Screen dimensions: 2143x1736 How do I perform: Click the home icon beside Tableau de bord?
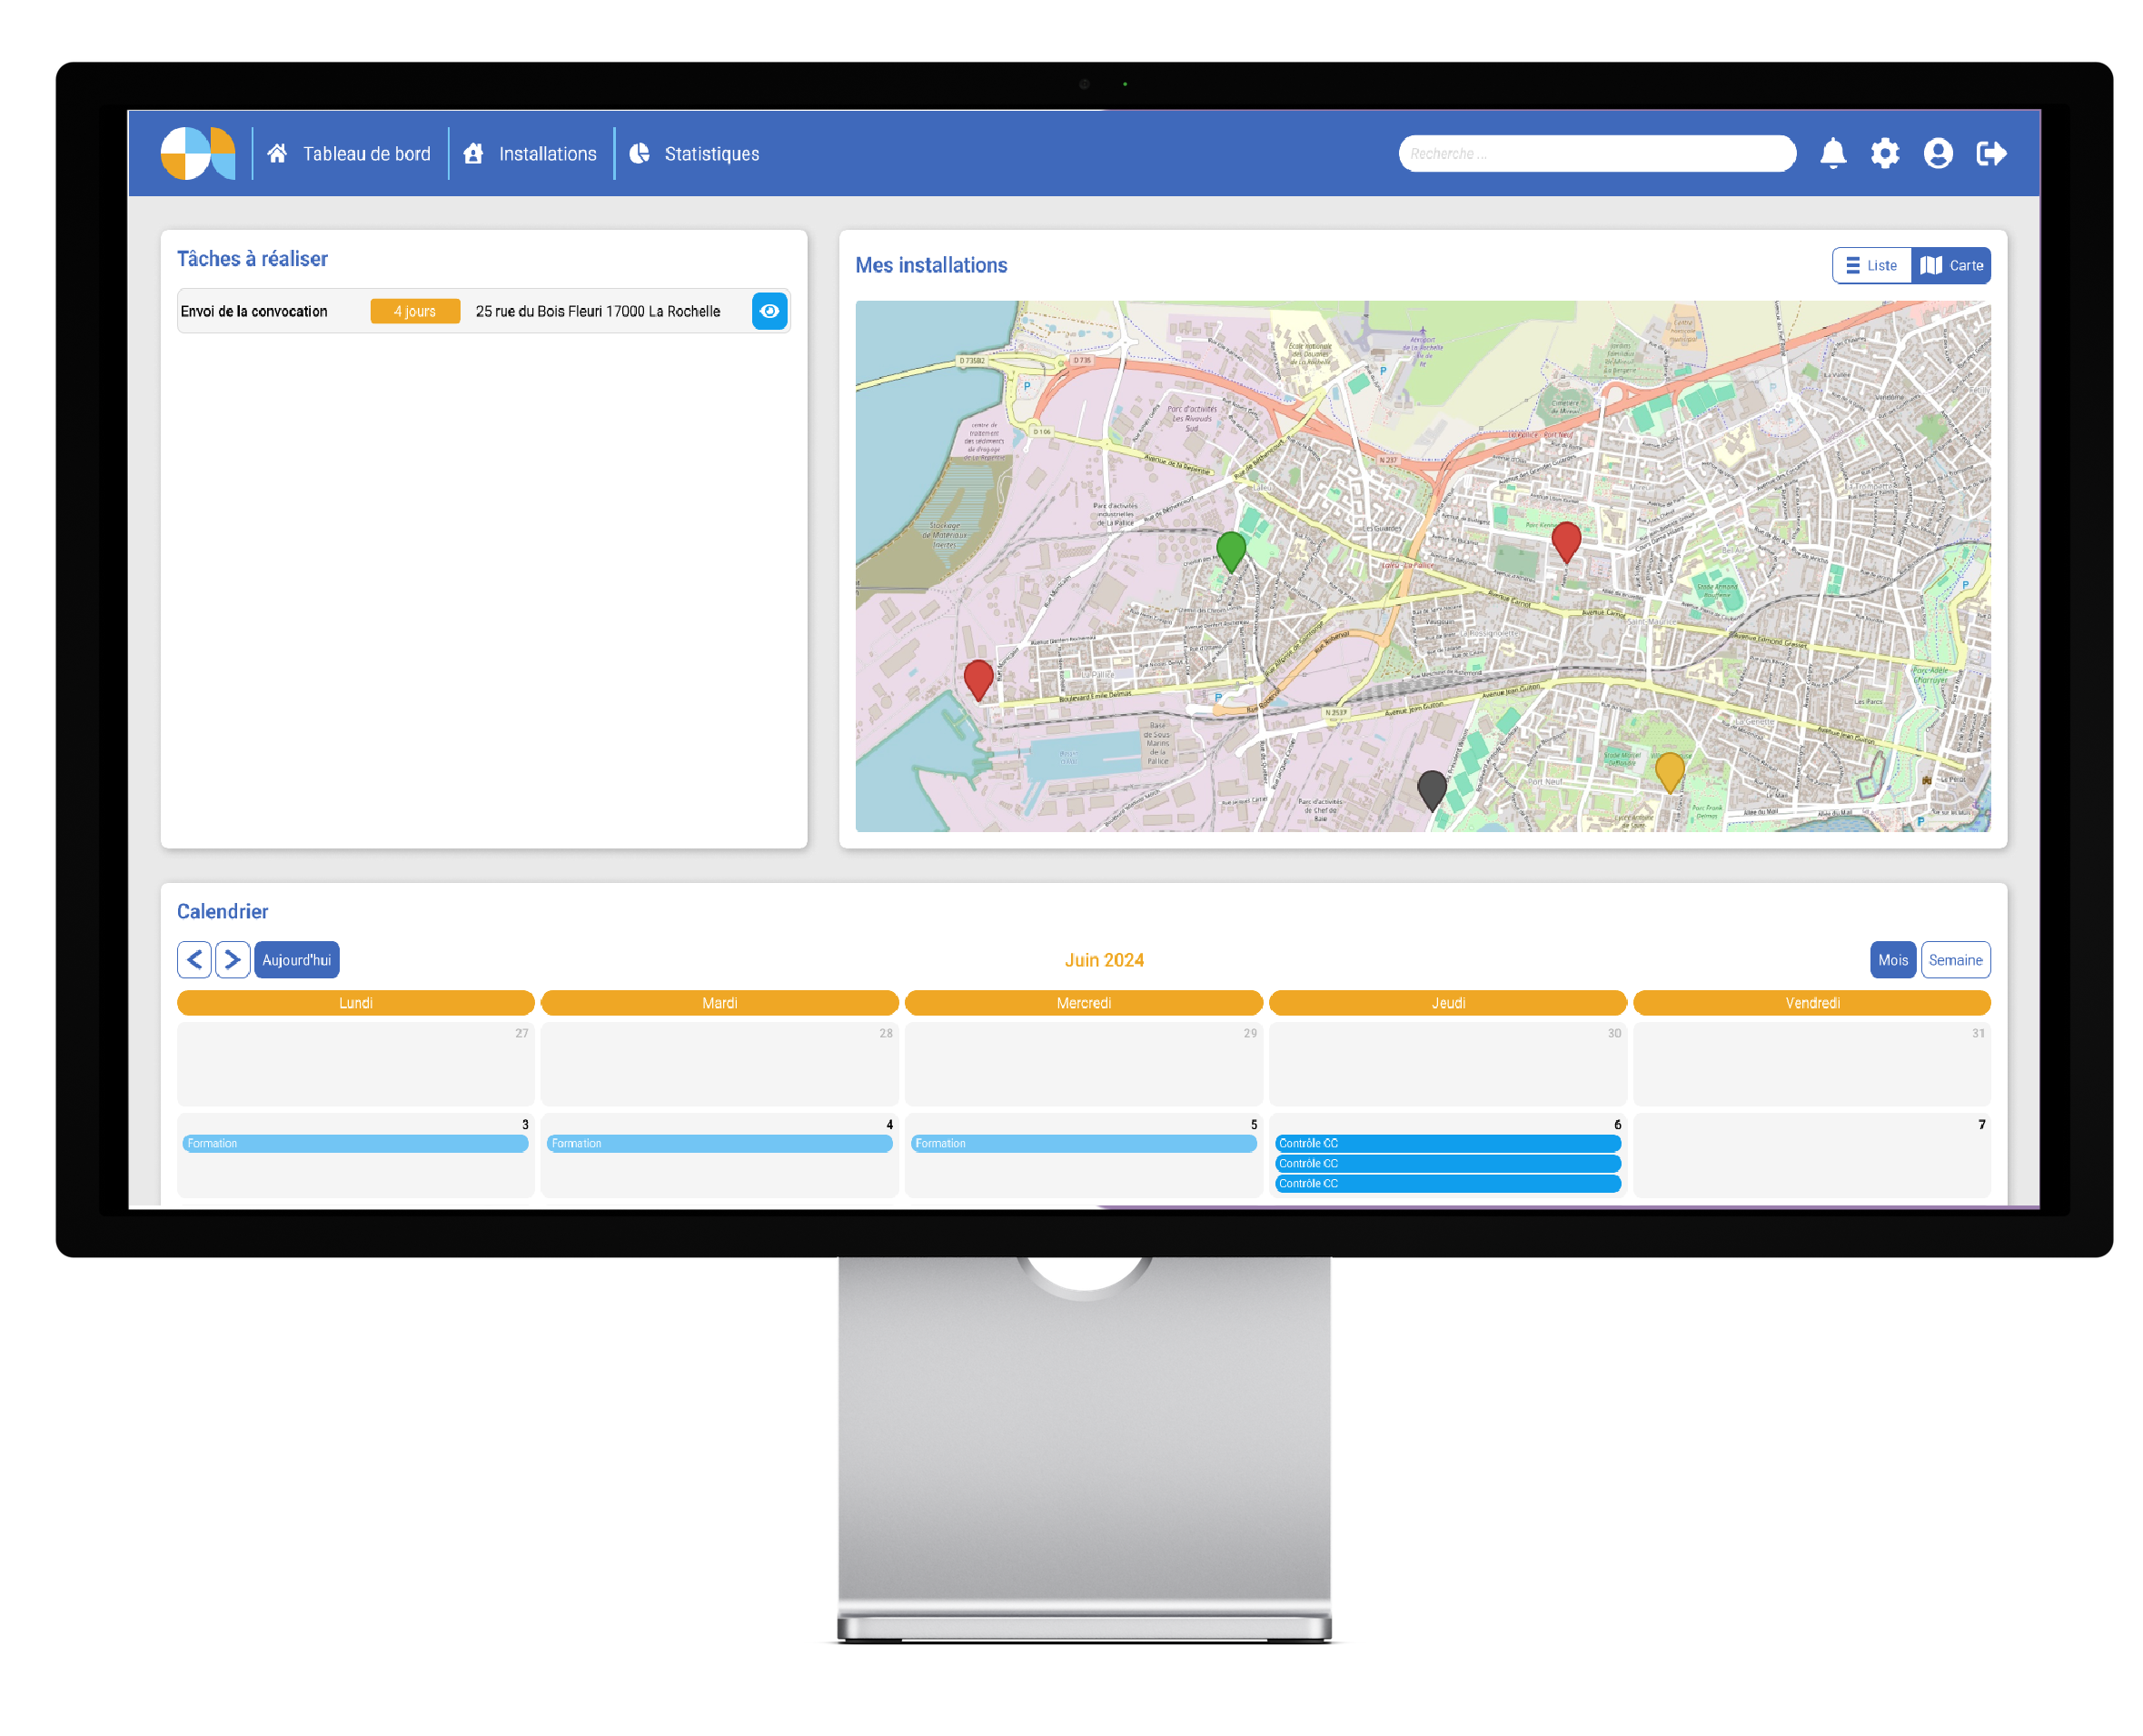pyautogui.click(x=276, y=153)
